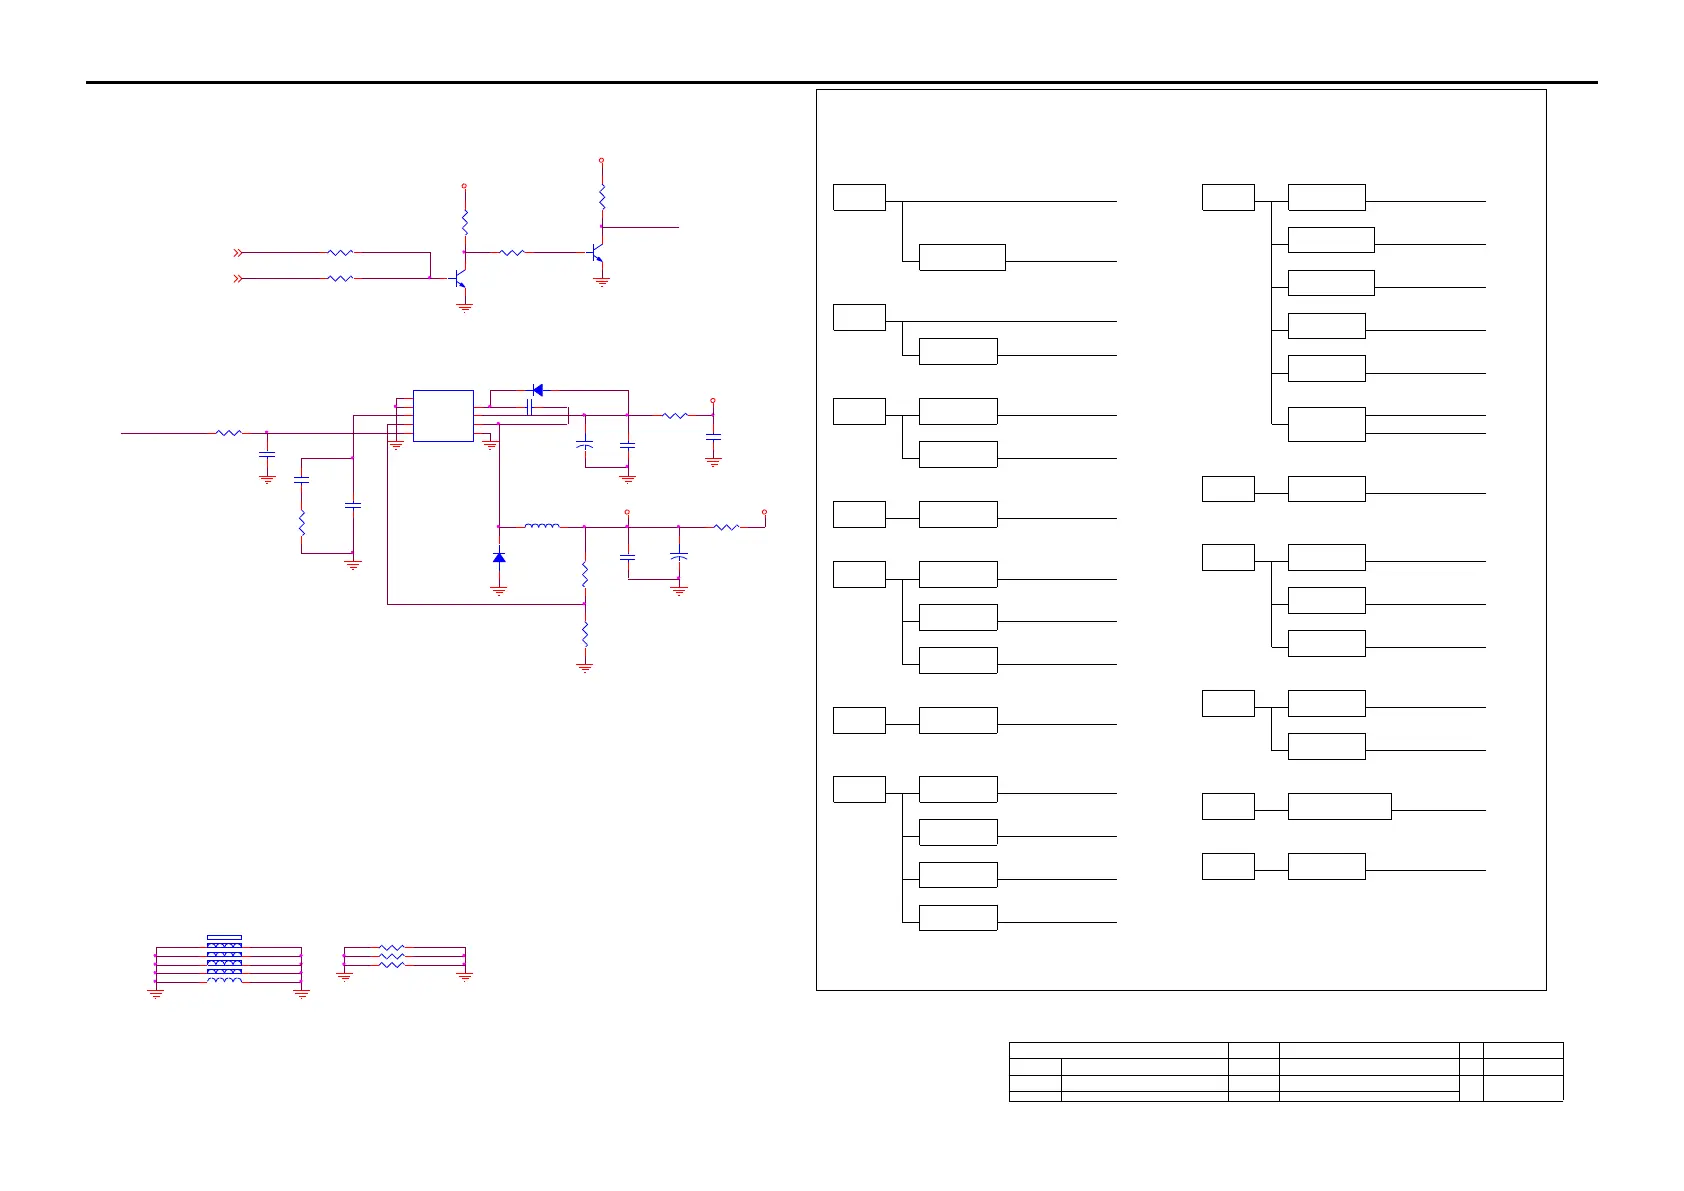Screen dimensions: 1684x1191
Task: Click the pull-up resistor above the right transistor
Action: point(602,196)
